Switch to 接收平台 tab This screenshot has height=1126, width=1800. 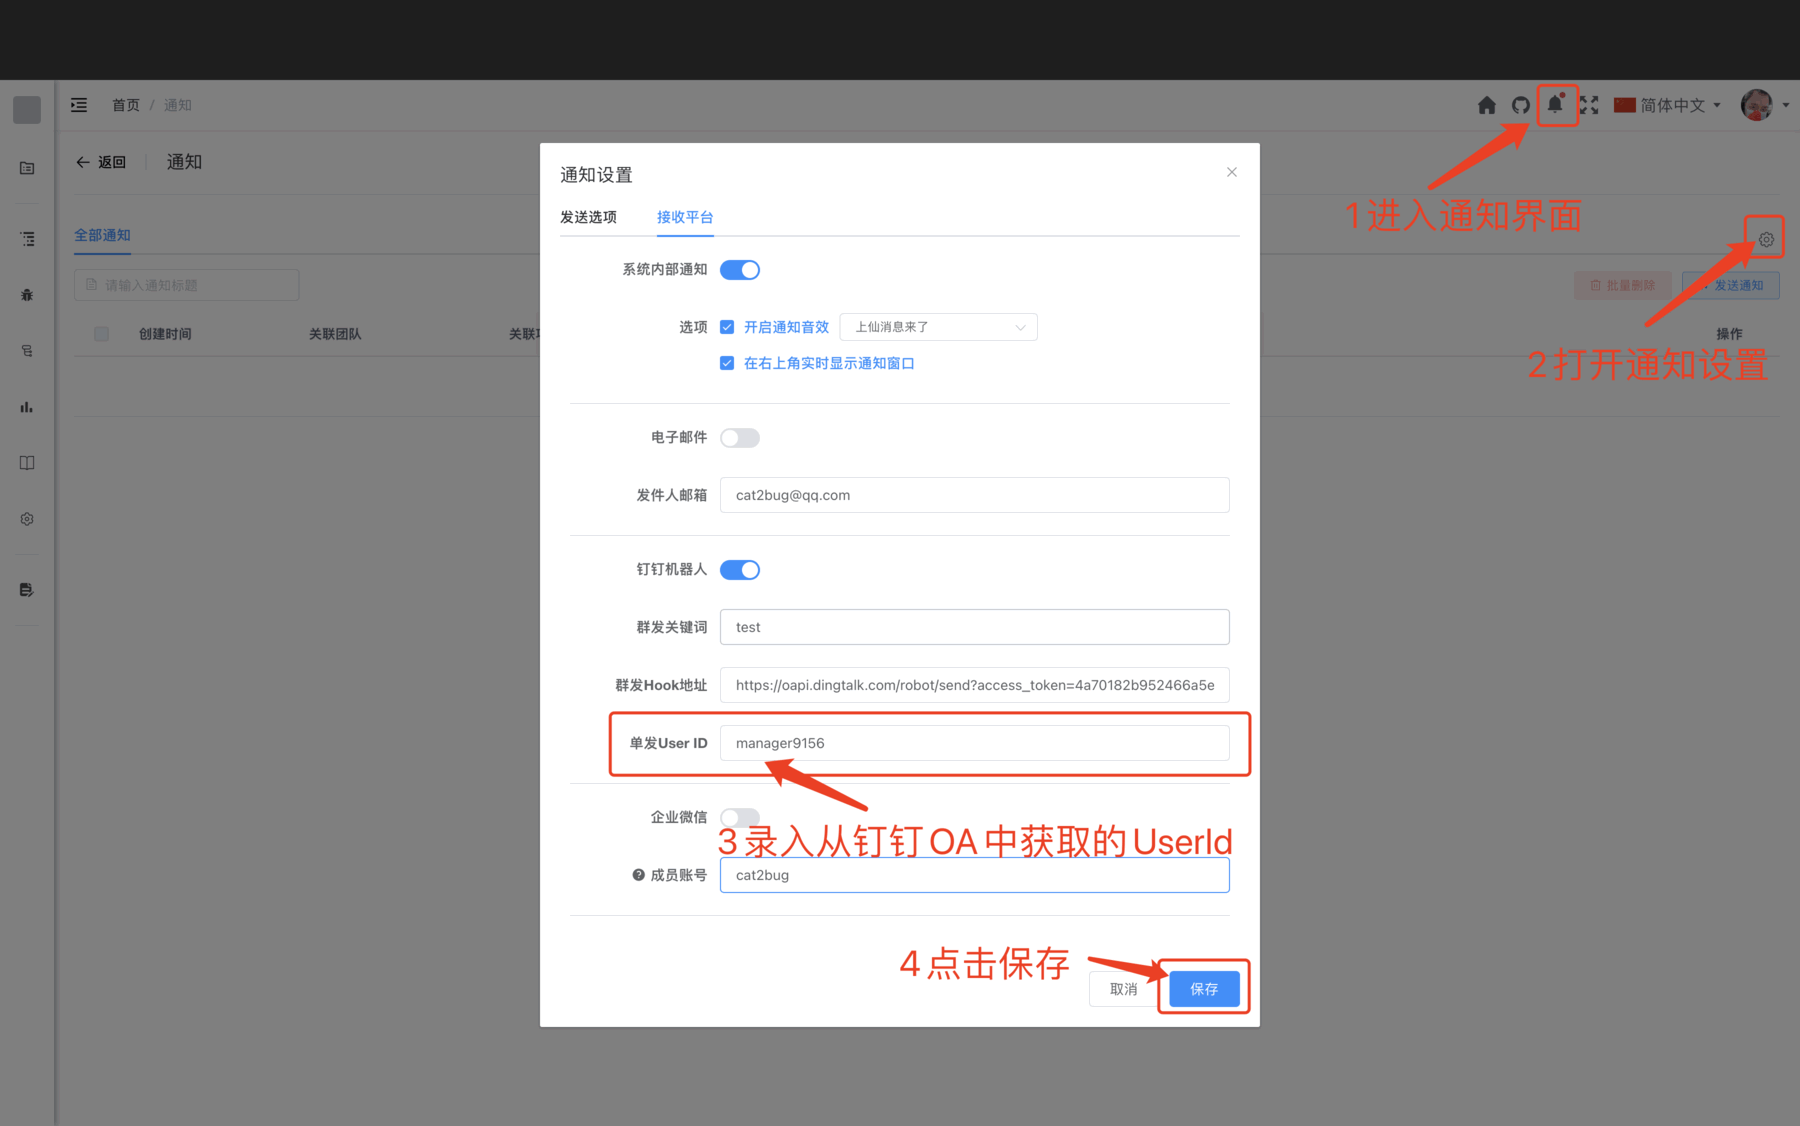[x=685, y=217]
